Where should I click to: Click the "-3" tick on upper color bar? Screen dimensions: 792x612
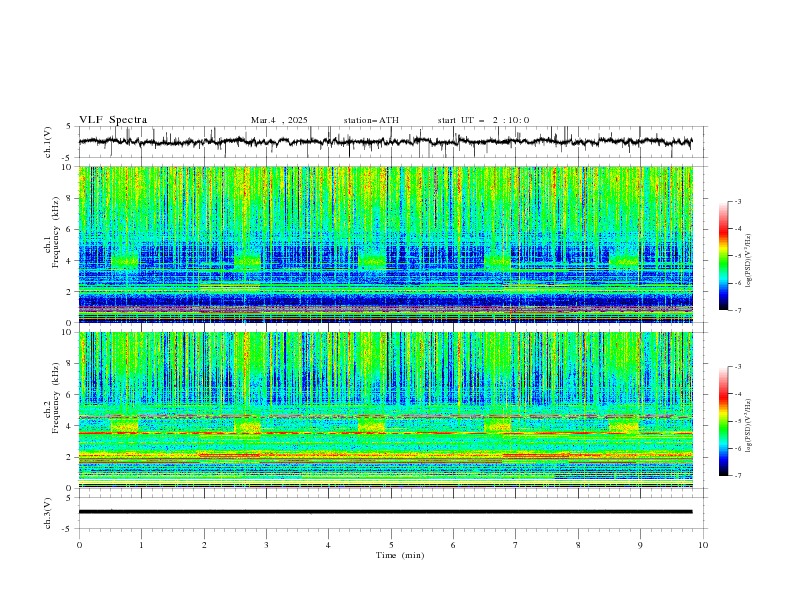pyautogui.click(x=737, y=201)
